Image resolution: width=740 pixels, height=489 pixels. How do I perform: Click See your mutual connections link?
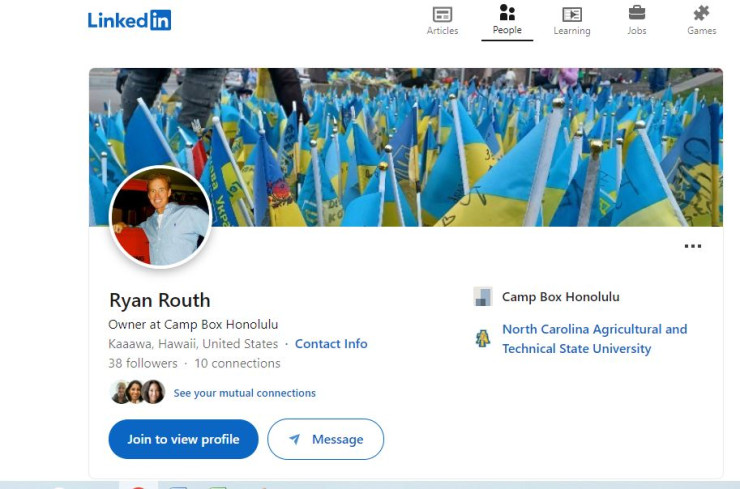point(244,393)
